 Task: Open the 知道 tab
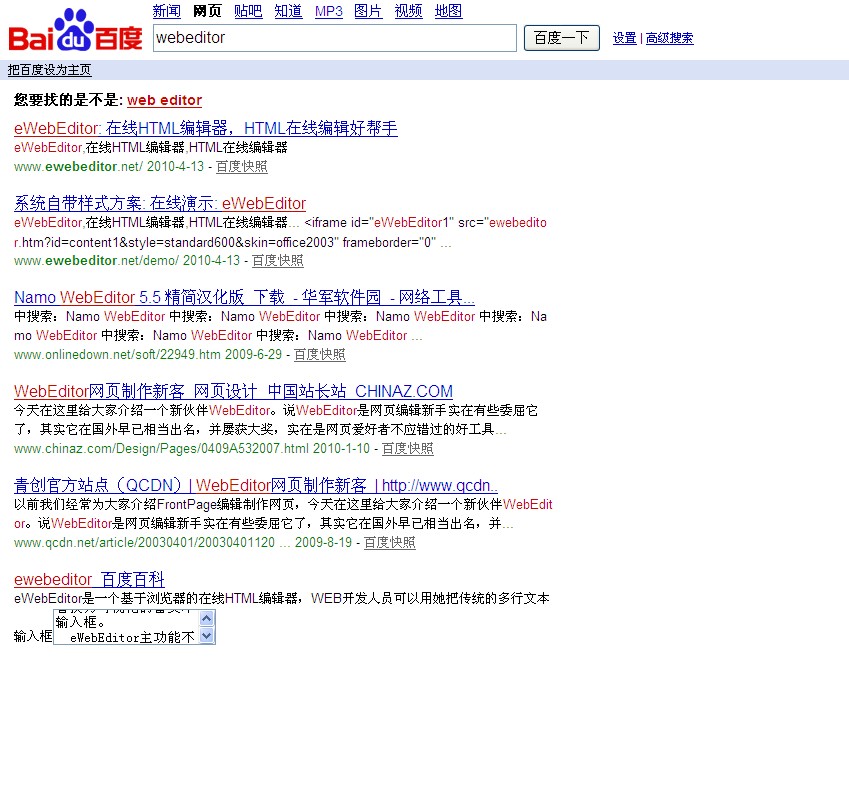pos(289,11)
